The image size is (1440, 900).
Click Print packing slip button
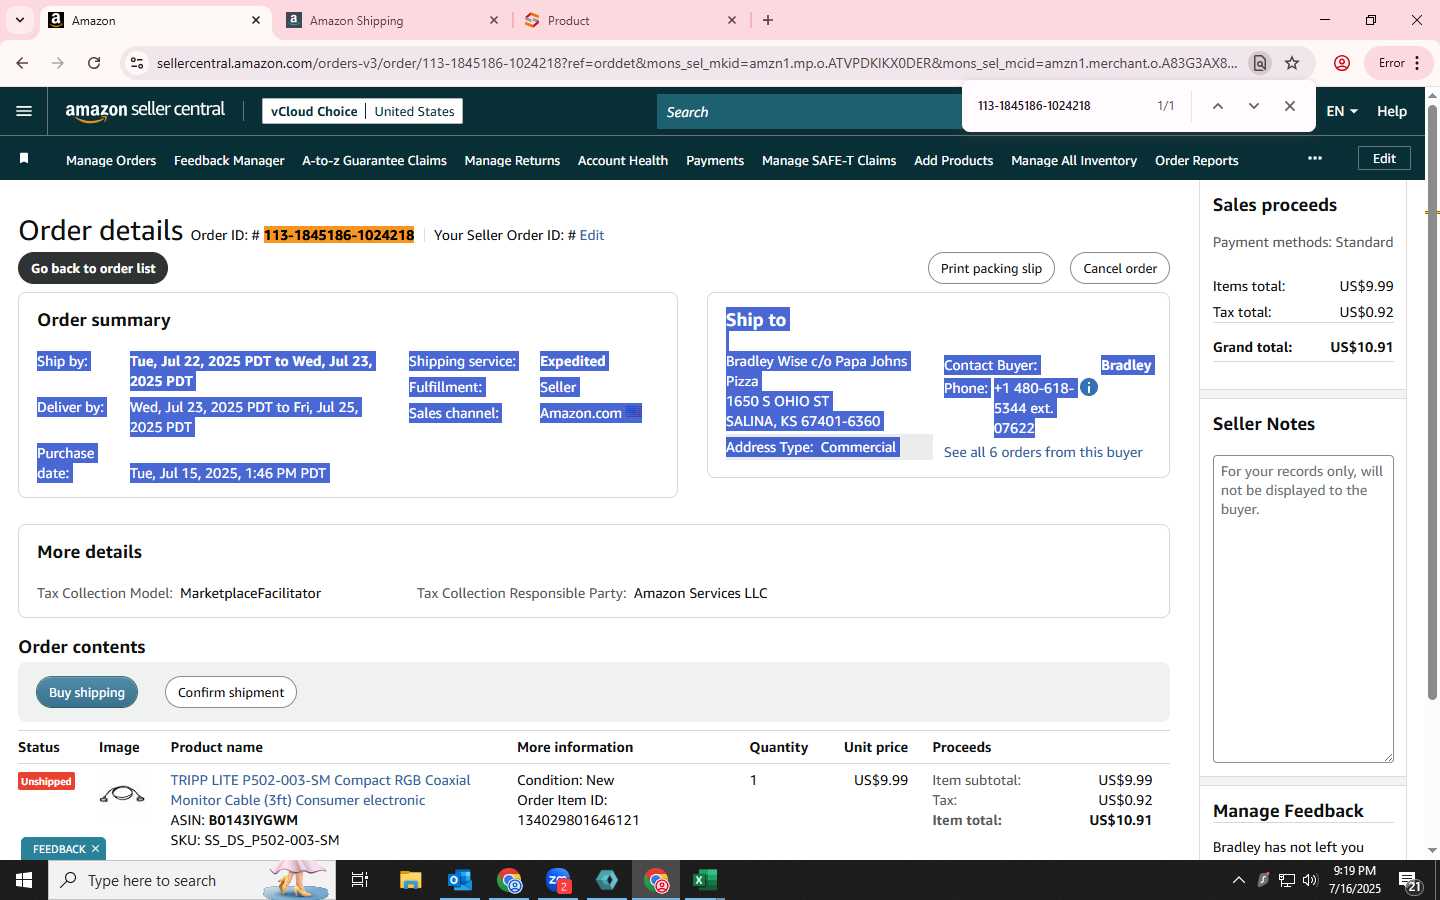[991, 268]
